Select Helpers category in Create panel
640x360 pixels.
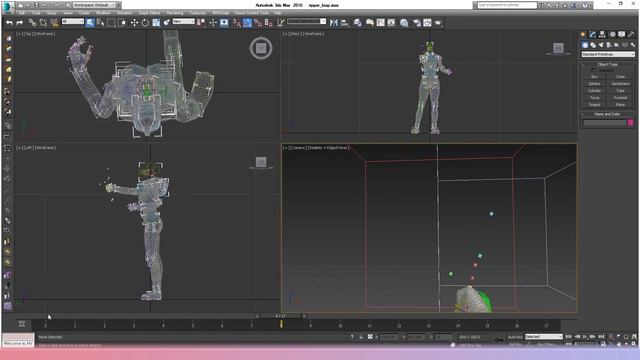(x=616, y=45)
